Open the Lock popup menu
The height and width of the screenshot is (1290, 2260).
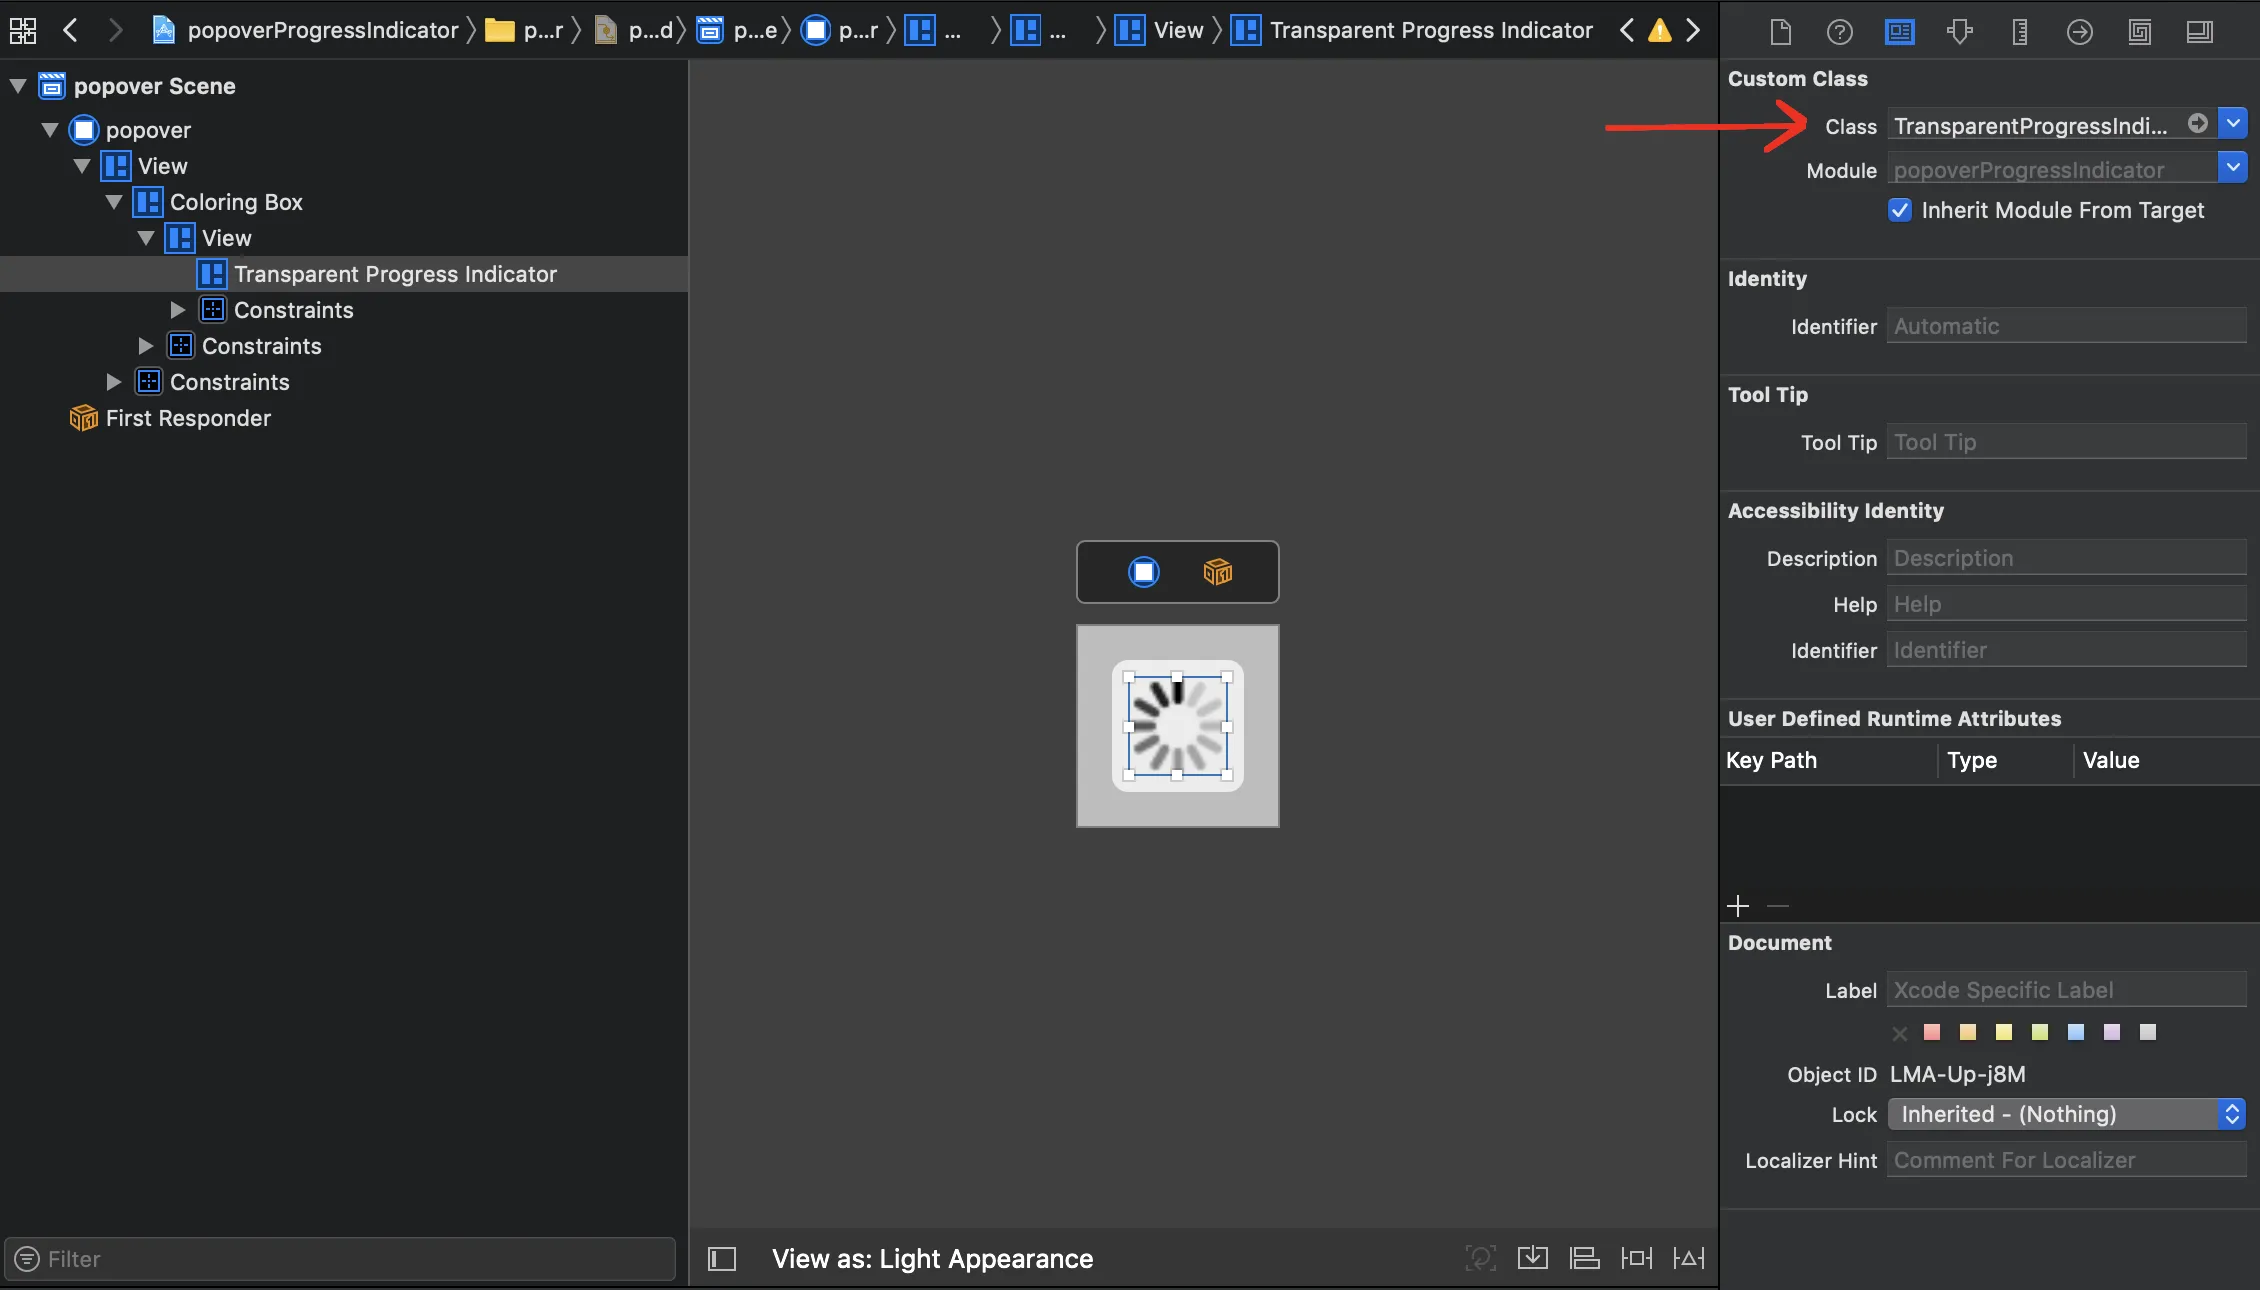coord(2066,1114)
